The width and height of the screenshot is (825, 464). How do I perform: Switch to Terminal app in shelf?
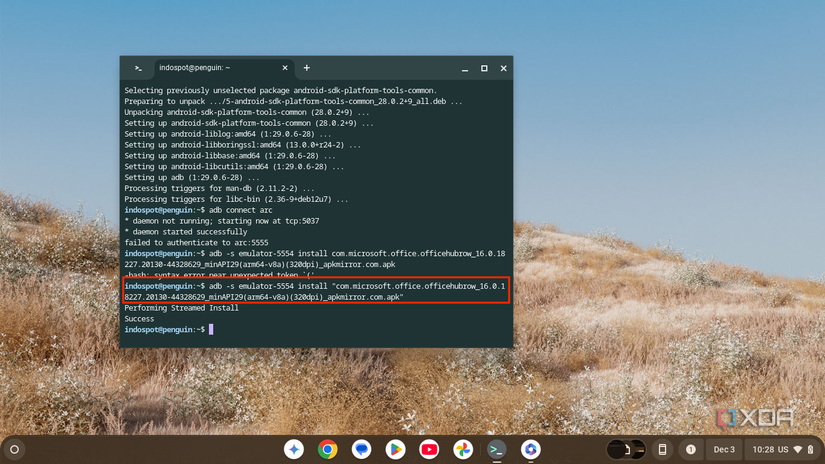497,449
